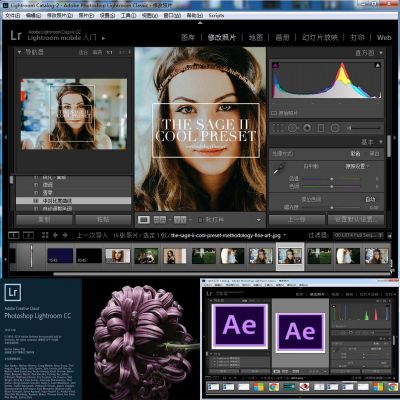This screenshot has height=400, width=400.
Task: Select the Crop Overlay tool
Action: pyautogui.click(x=278, y=128)
